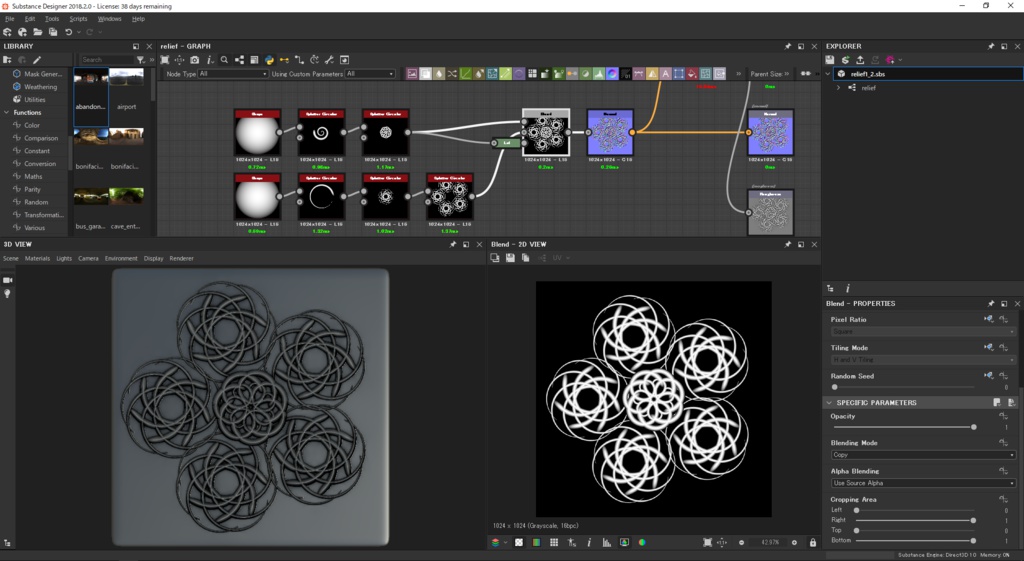The width and height of the screenshot is (1024, 561).
Task: Open the Node Type filter dropdown
Action: click(x=232, y=74)
